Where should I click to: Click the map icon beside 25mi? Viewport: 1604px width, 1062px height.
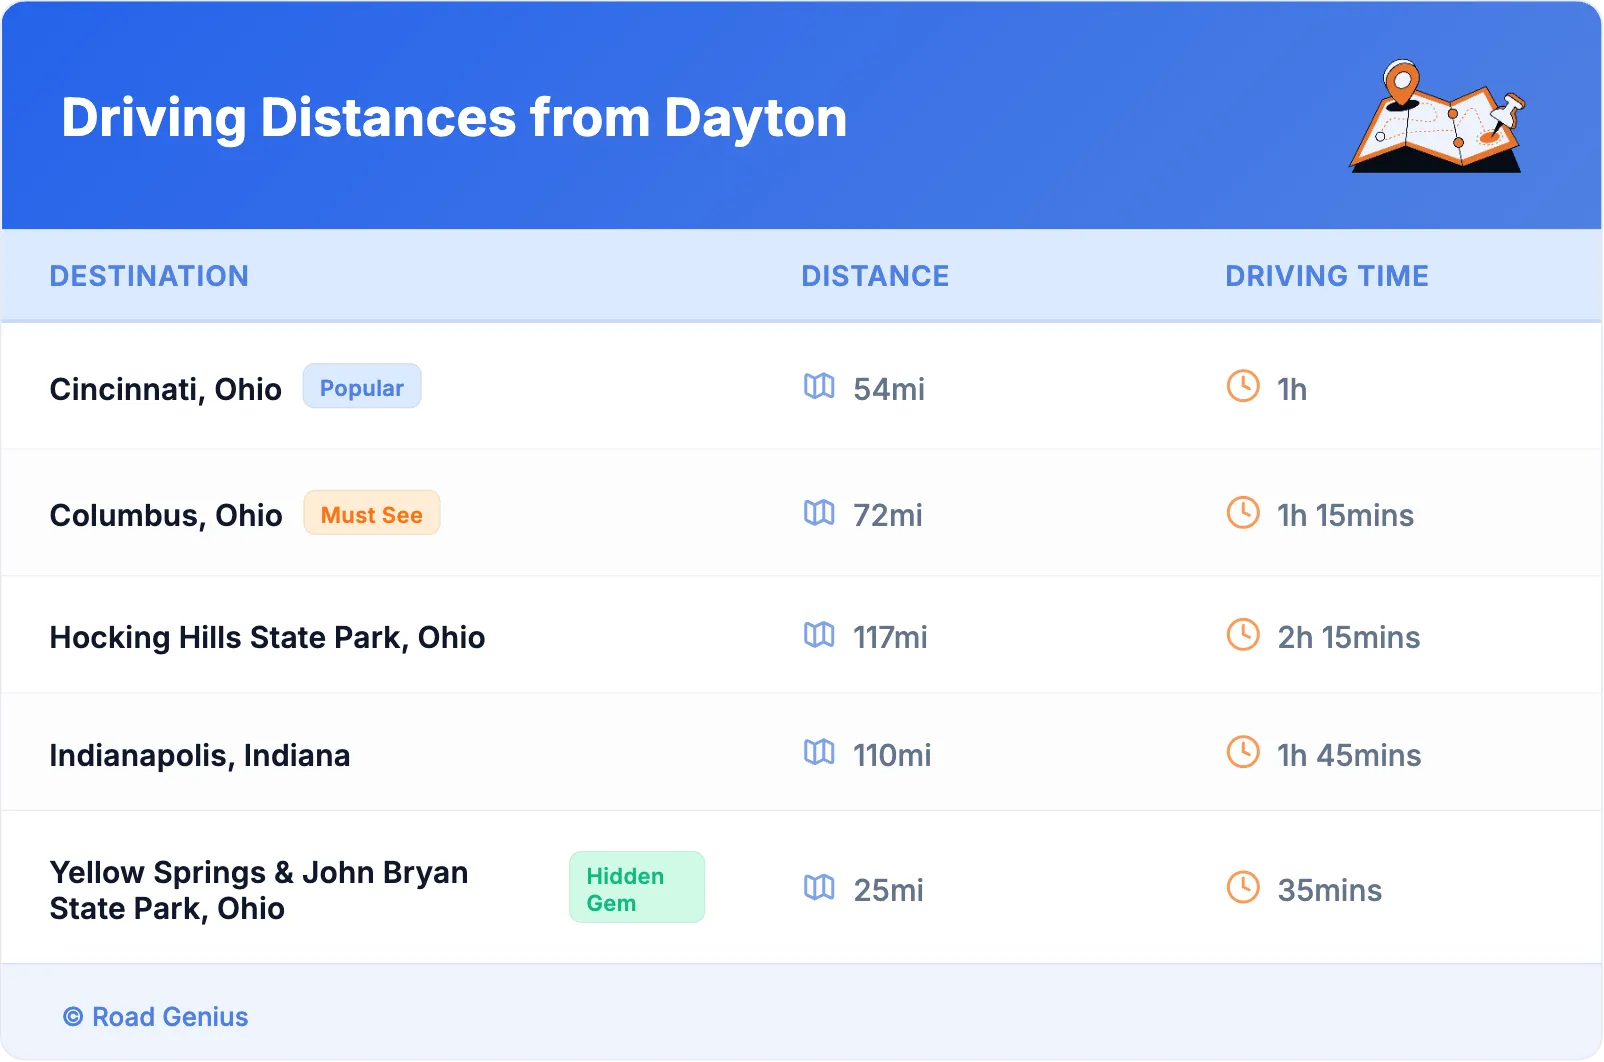click(x=819, y=887)
